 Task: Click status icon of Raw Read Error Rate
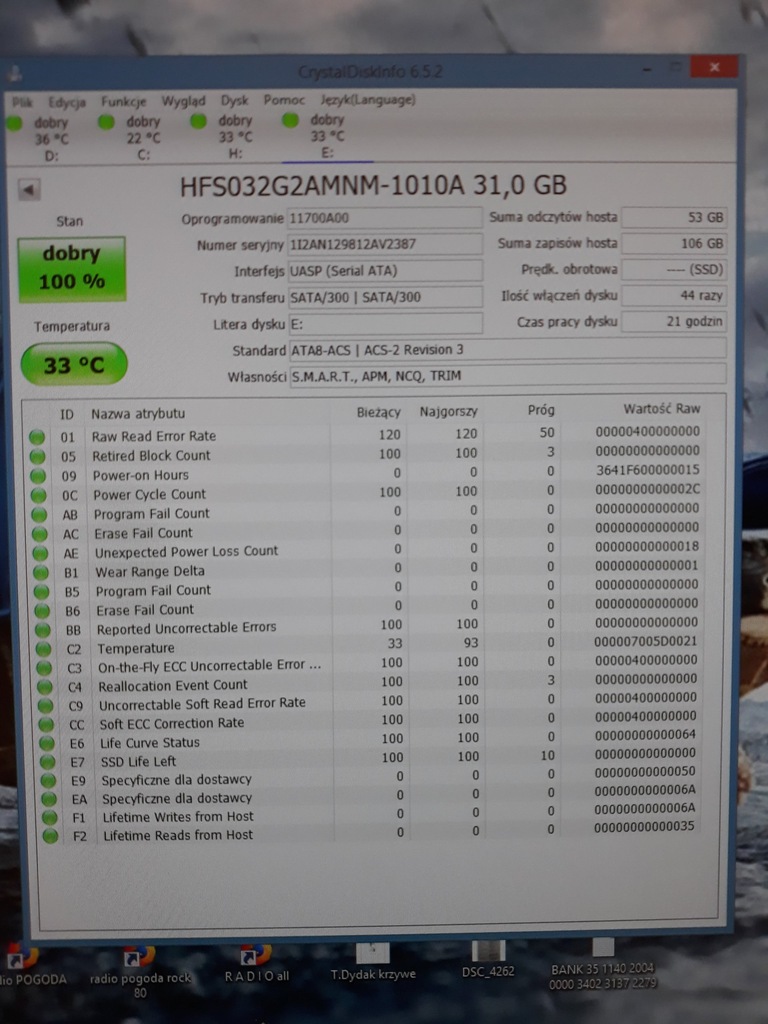point(37,437)
